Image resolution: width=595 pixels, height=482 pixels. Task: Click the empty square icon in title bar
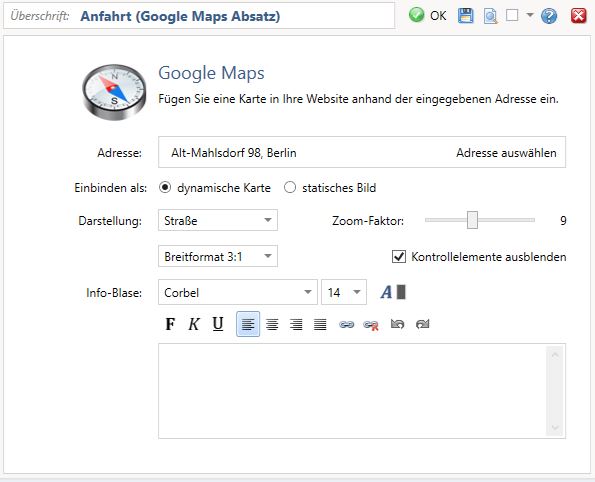[x=512, y=16]
